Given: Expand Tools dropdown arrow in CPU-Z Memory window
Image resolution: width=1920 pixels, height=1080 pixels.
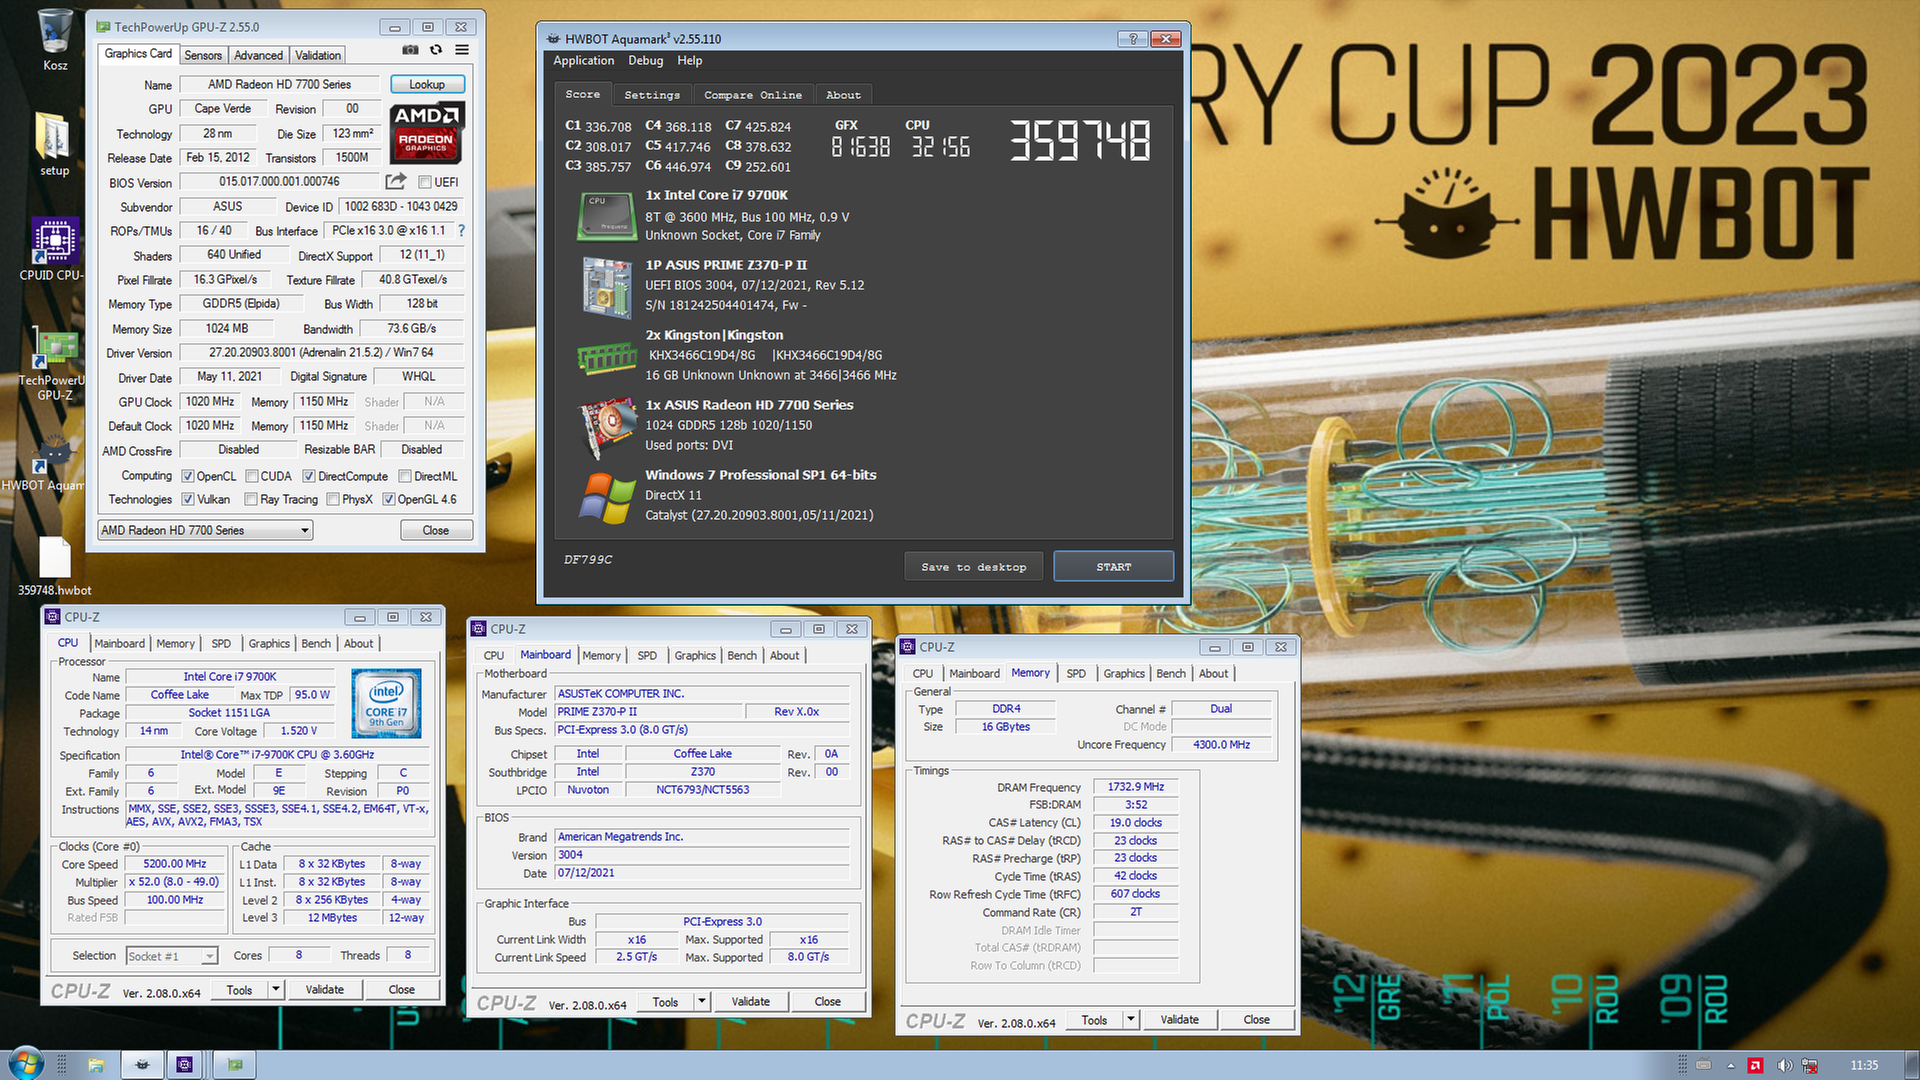Looking at the screenshot, I should click(1131, 1020).
